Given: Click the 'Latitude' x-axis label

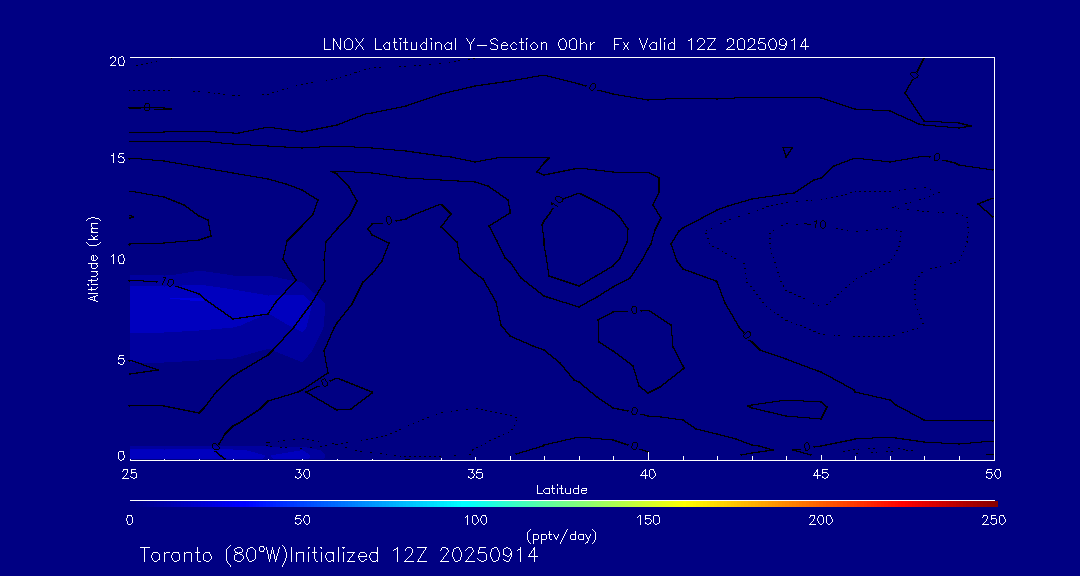Looking at the screenshot, I should click(x=561, y=489).
